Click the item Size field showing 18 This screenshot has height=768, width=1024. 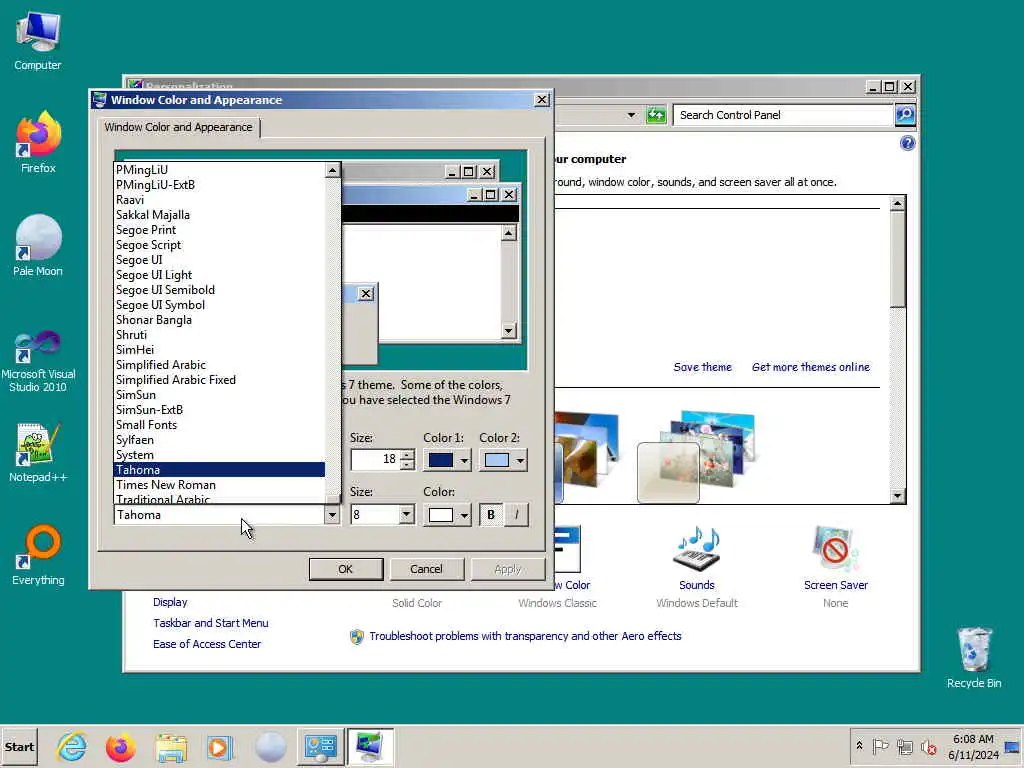376,460
